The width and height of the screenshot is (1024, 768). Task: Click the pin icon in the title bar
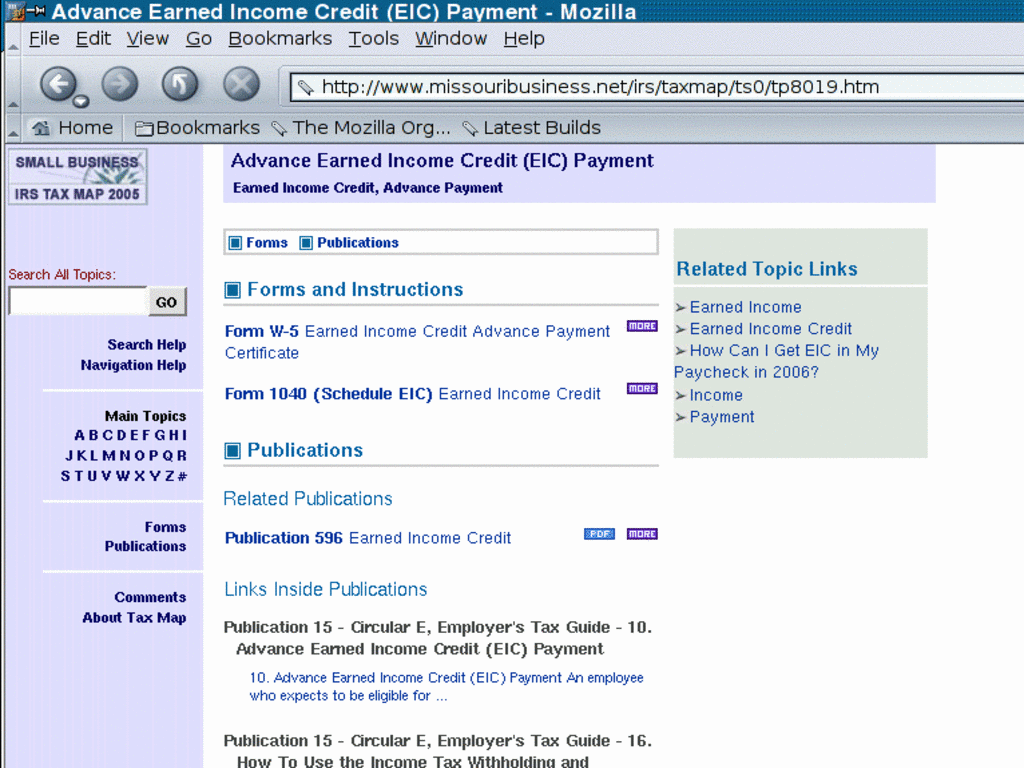[36, 10]
